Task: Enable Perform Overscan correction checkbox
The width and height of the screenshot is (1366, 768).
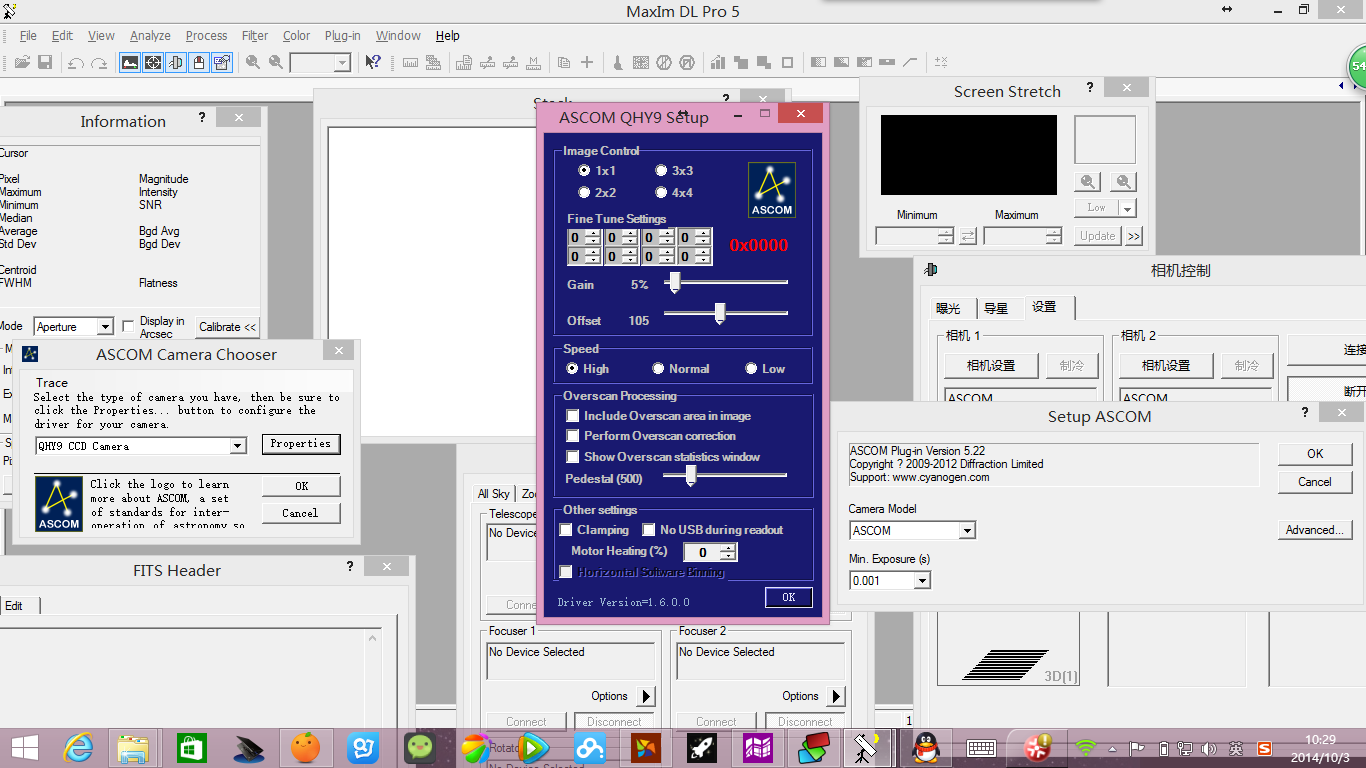Action: click(x=573, y=436)
